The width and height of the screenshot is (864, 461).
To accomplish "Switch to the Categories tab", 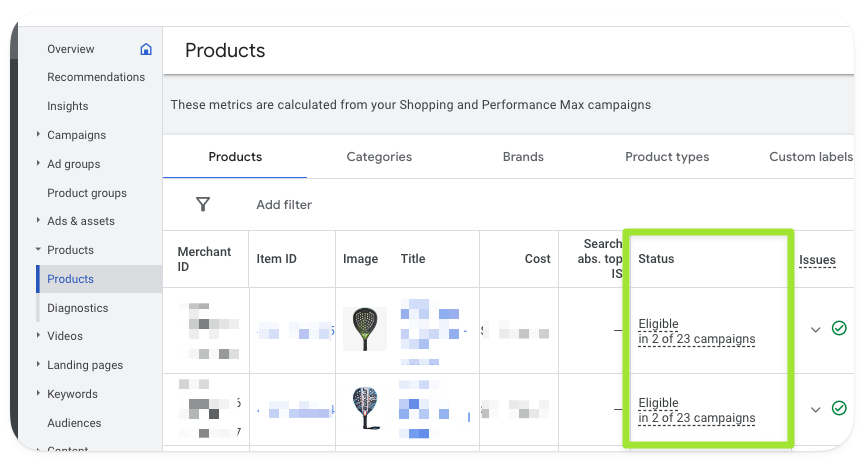I will (x=379, y=157).
